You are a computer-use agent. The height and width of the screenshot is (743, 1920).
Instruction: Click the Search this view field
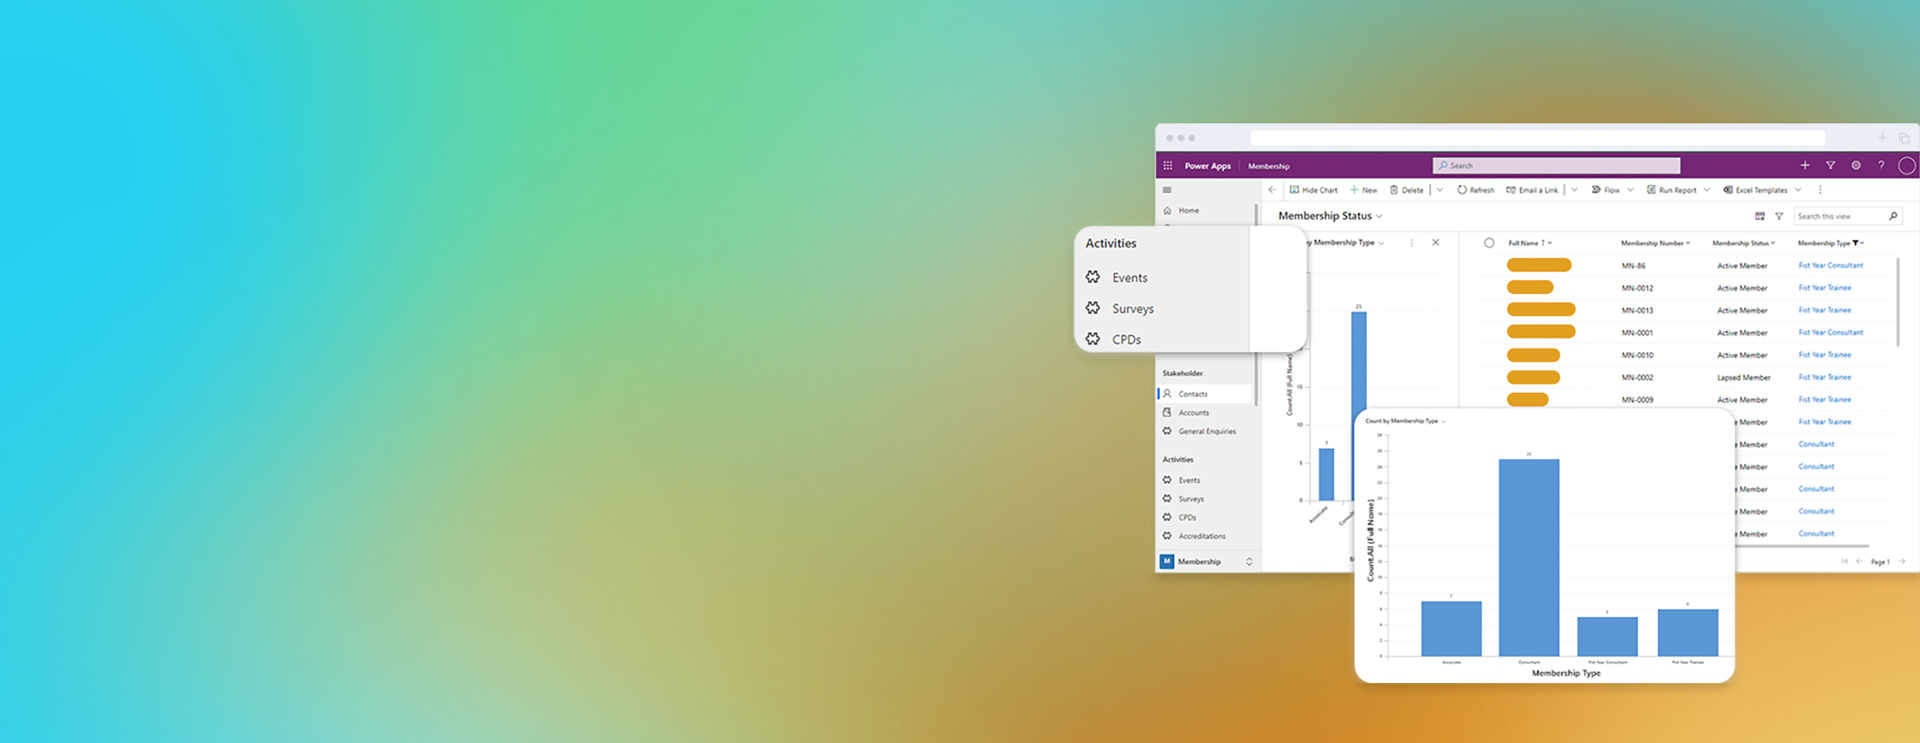(1838, 216)
